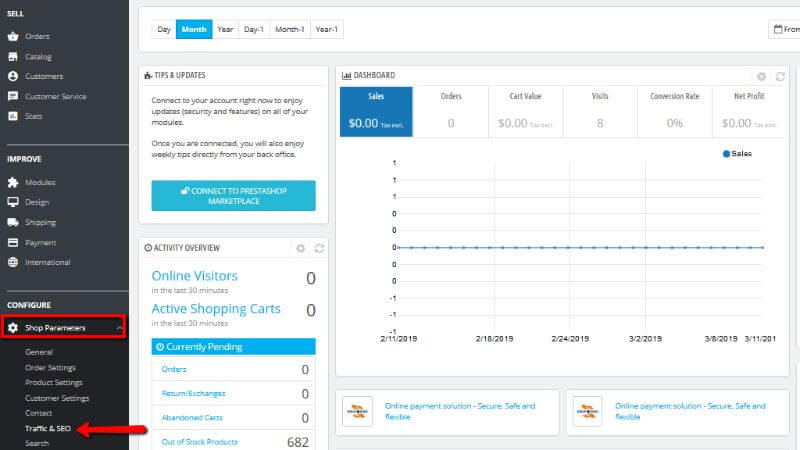Select the Conversion Rate metric tile
Screen dimensions: 800x450
tap(674, 112)
